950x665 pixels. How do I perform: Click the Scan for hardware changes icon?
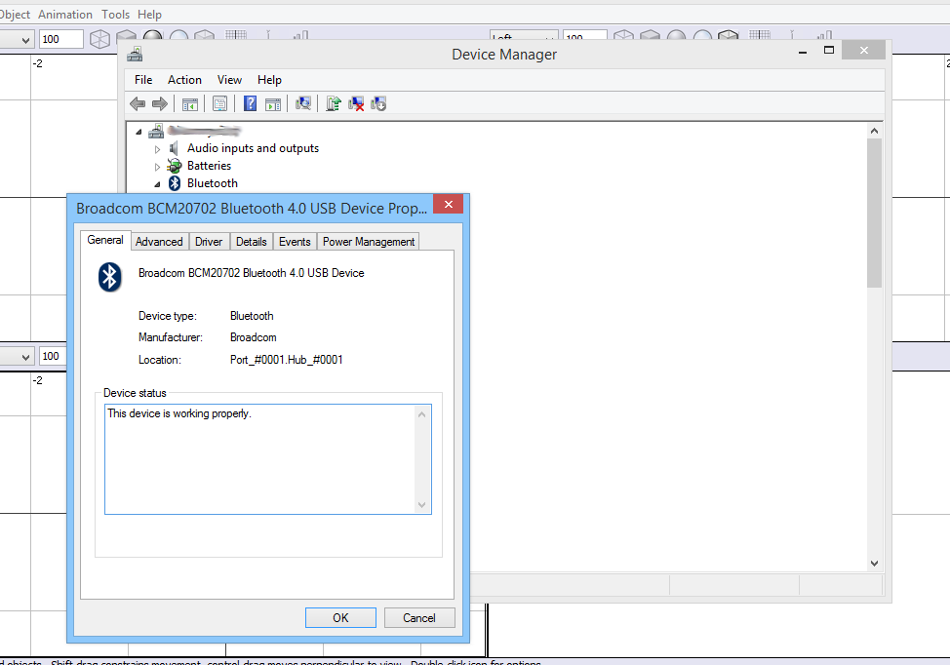(303, 104)
